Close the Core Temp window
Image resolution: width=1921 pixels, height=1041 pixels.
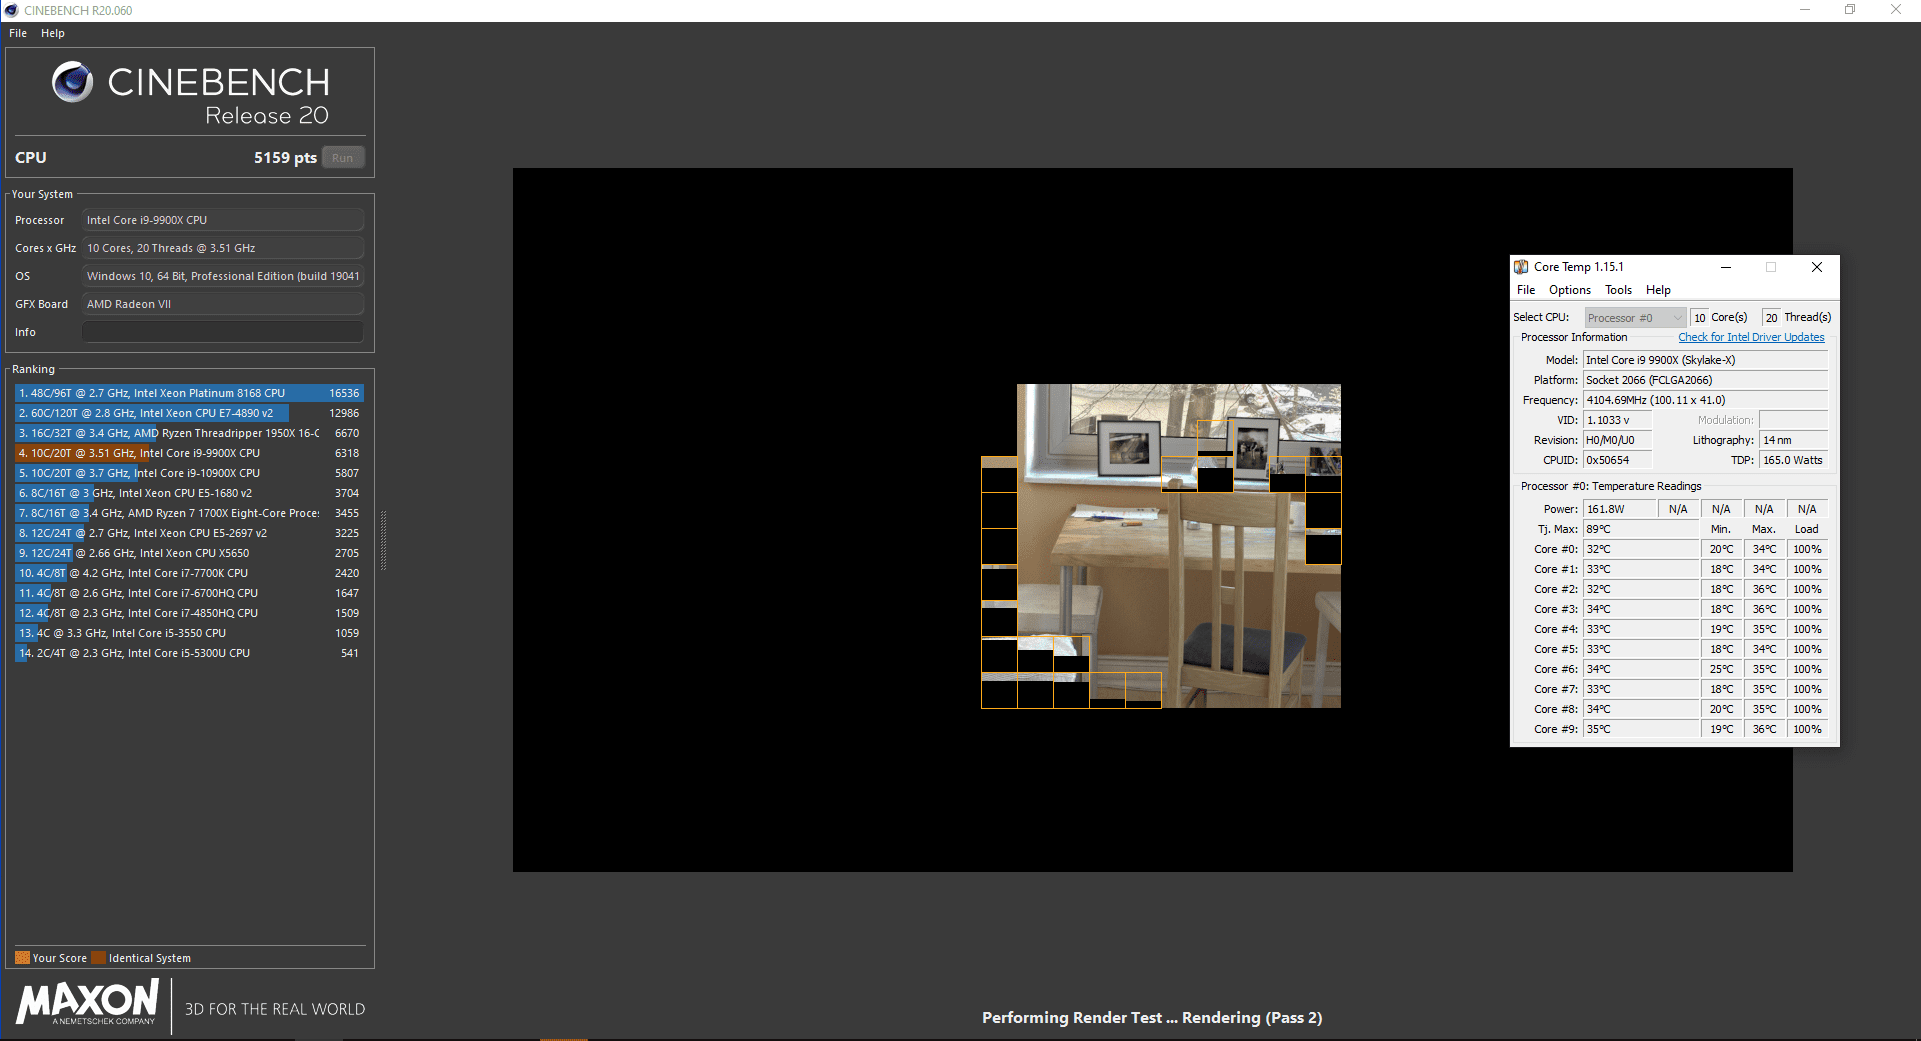1817,267
